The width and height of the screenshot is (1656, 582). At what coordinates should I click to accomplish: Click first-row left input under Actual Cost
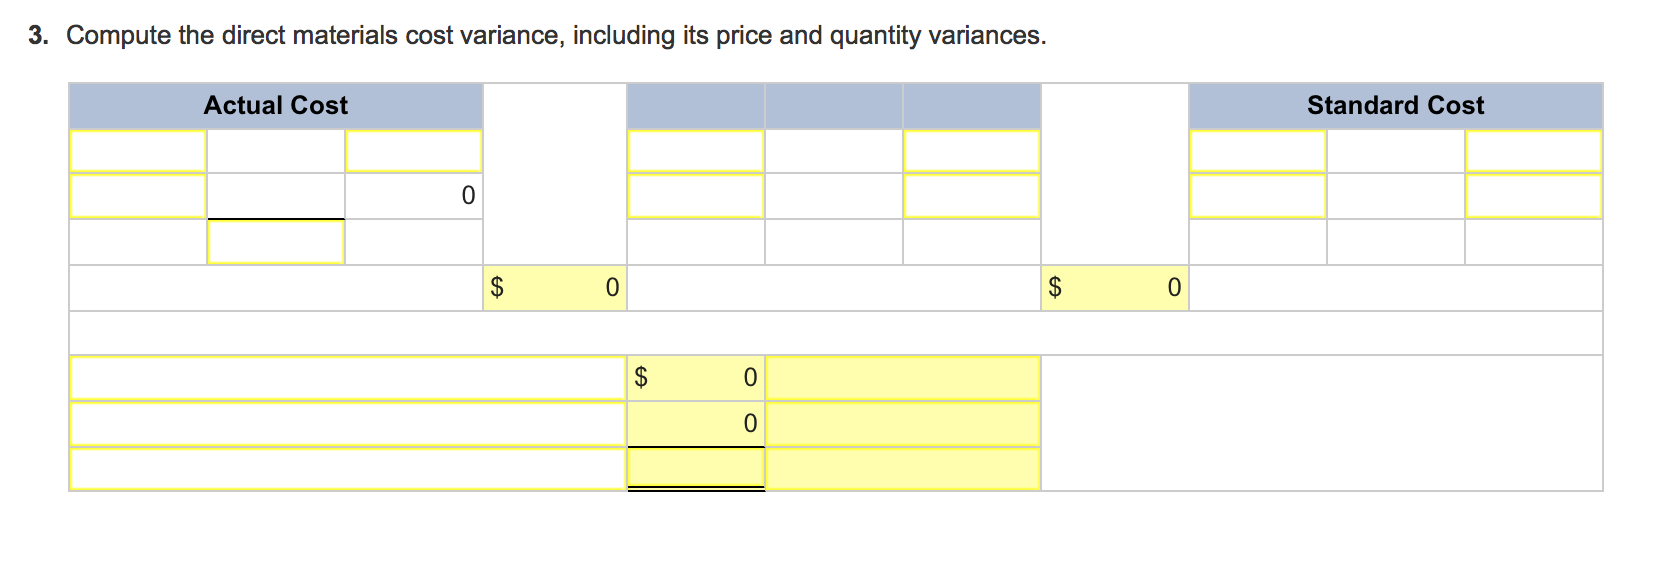pos(138,151)
